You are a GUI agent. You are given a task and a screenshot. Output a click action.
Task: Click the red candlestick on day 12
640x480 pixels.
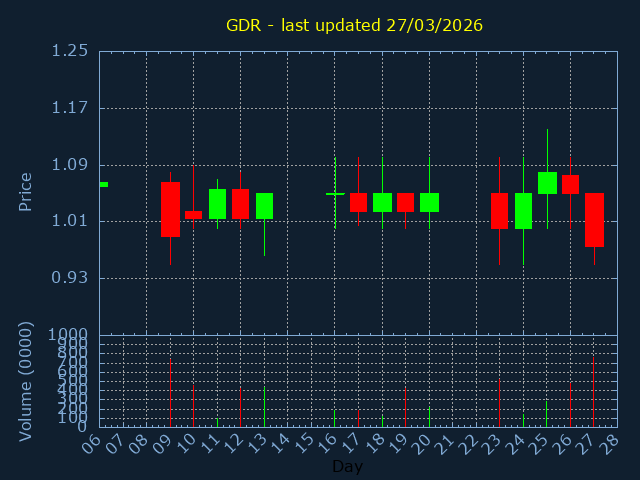click(240, 203)
